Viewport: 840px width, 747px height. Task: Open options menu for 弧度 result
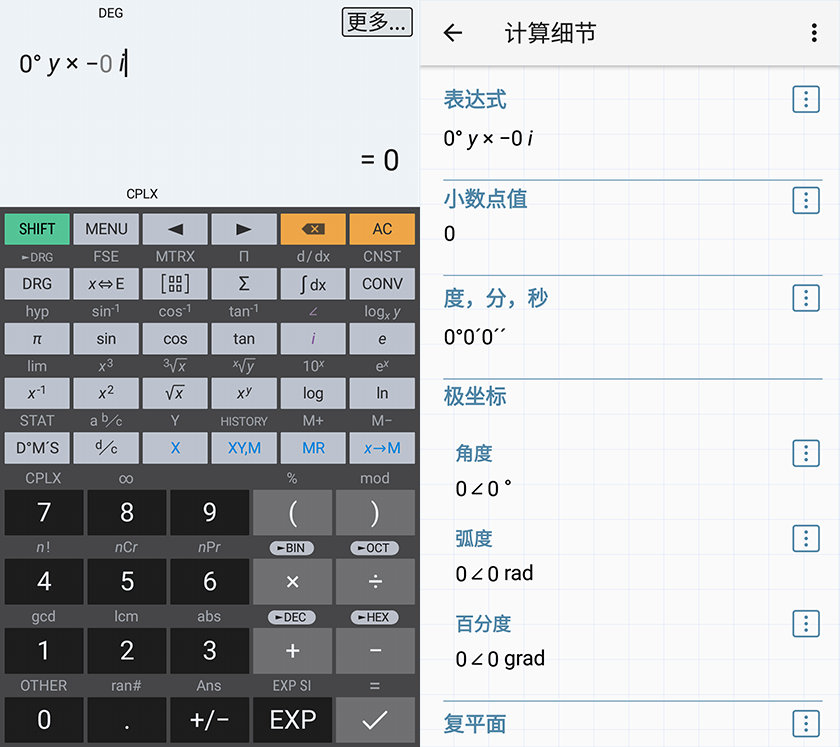(806, 539)
